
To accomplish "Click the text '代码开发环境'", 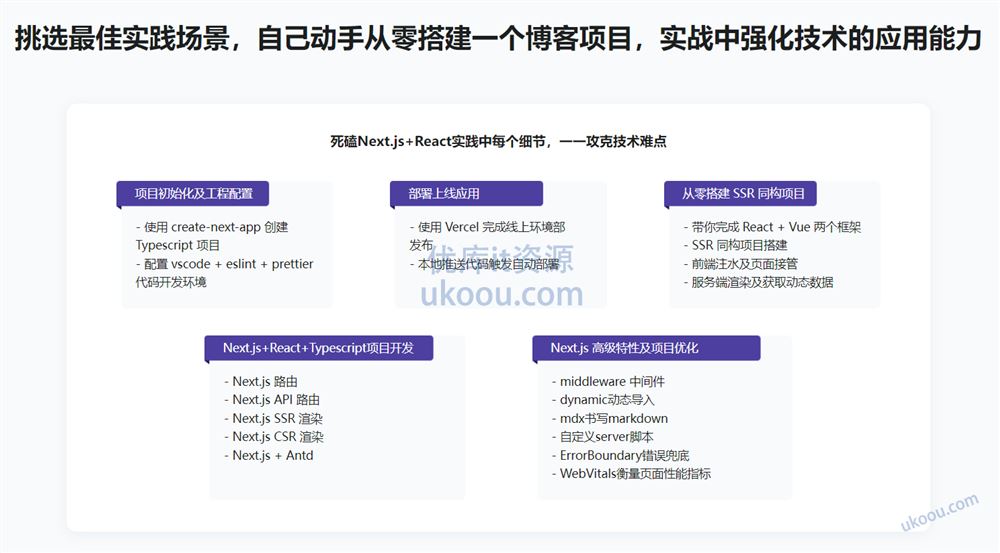I will click(x=171, y=282).
